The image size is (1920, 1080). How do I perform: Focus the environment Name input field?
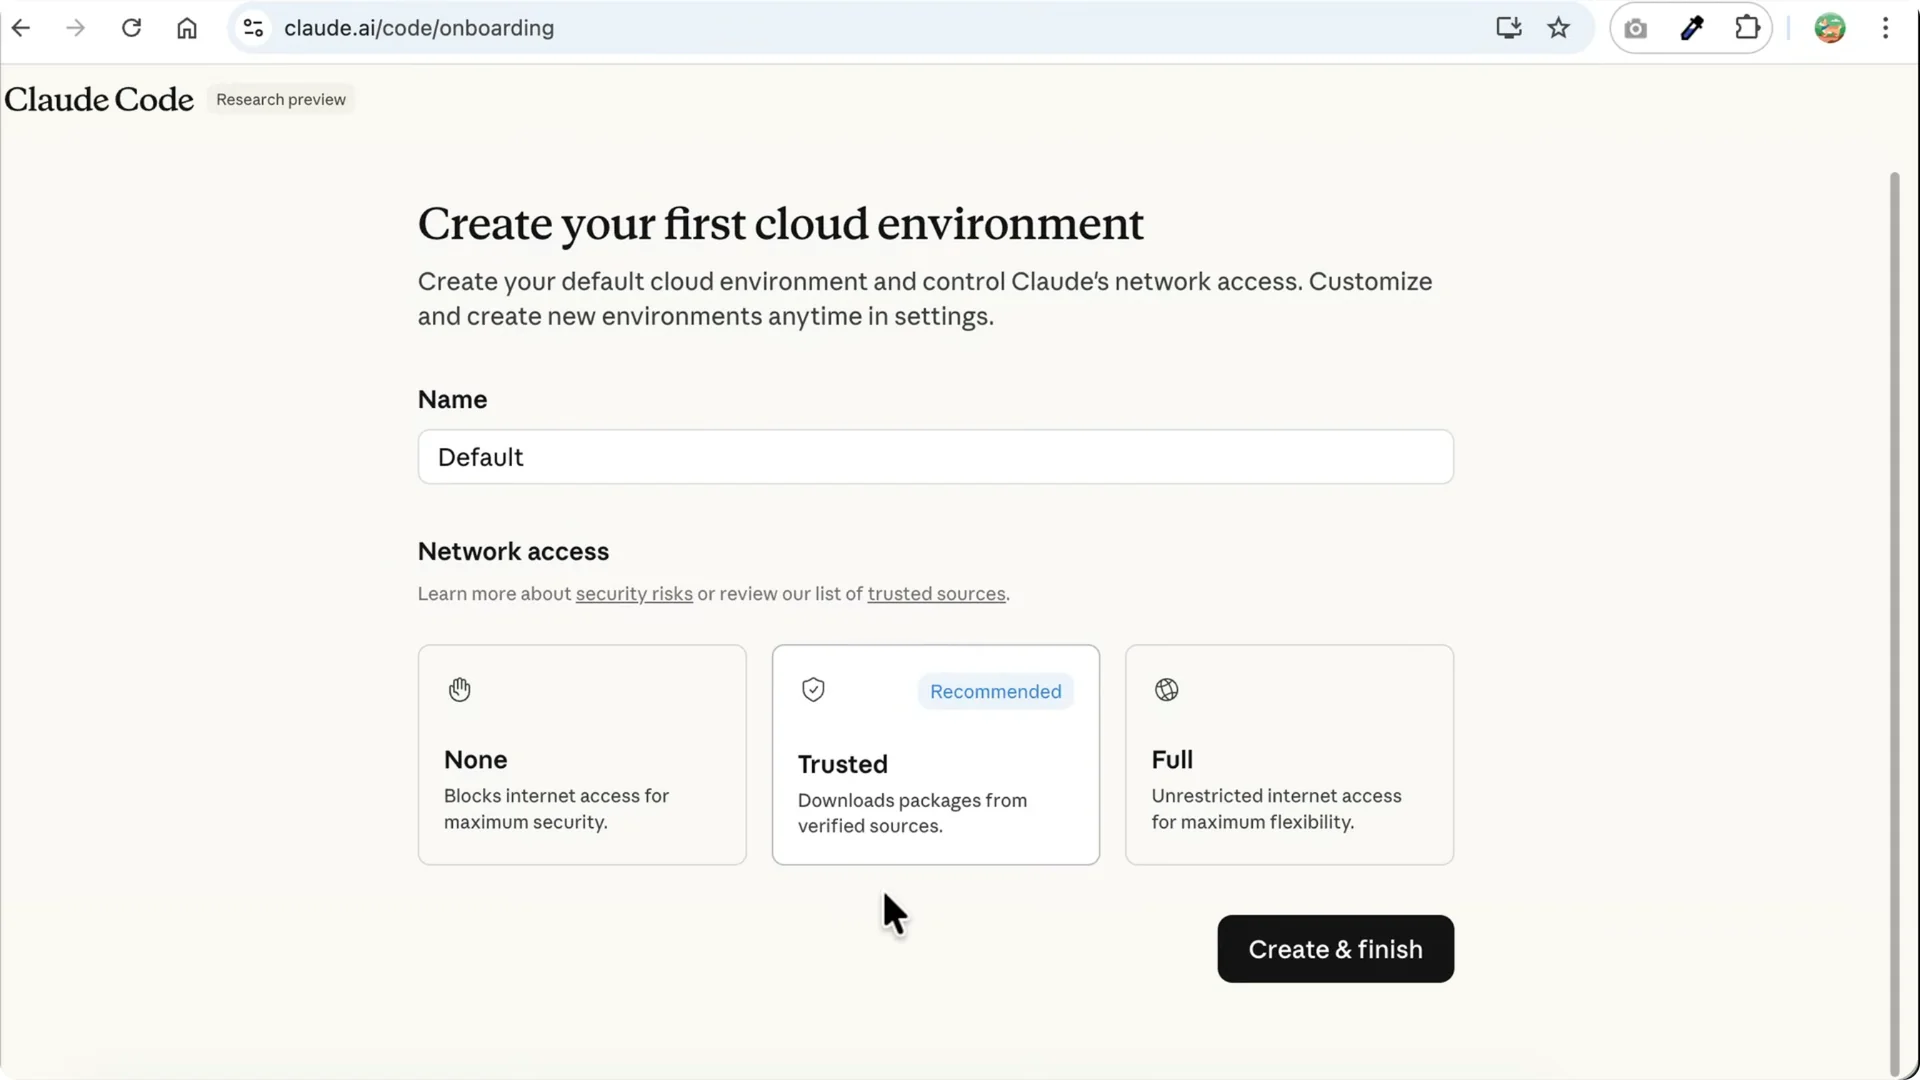pos(936,457)
